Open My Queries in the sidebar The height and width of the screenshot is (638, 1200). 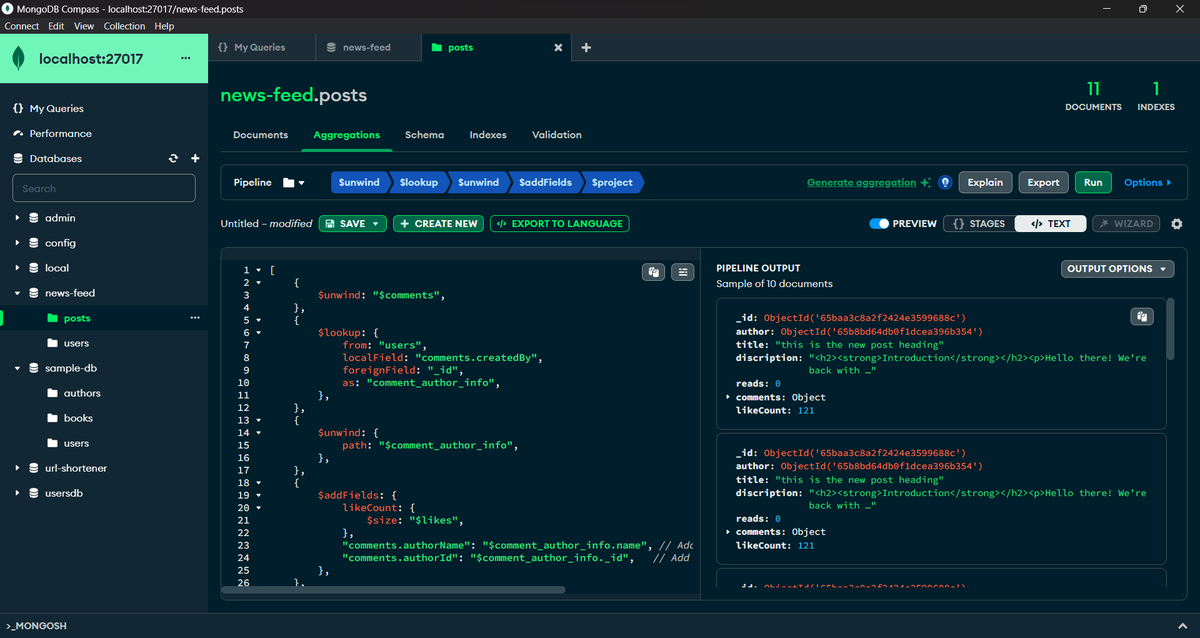(x=56, y=108)
